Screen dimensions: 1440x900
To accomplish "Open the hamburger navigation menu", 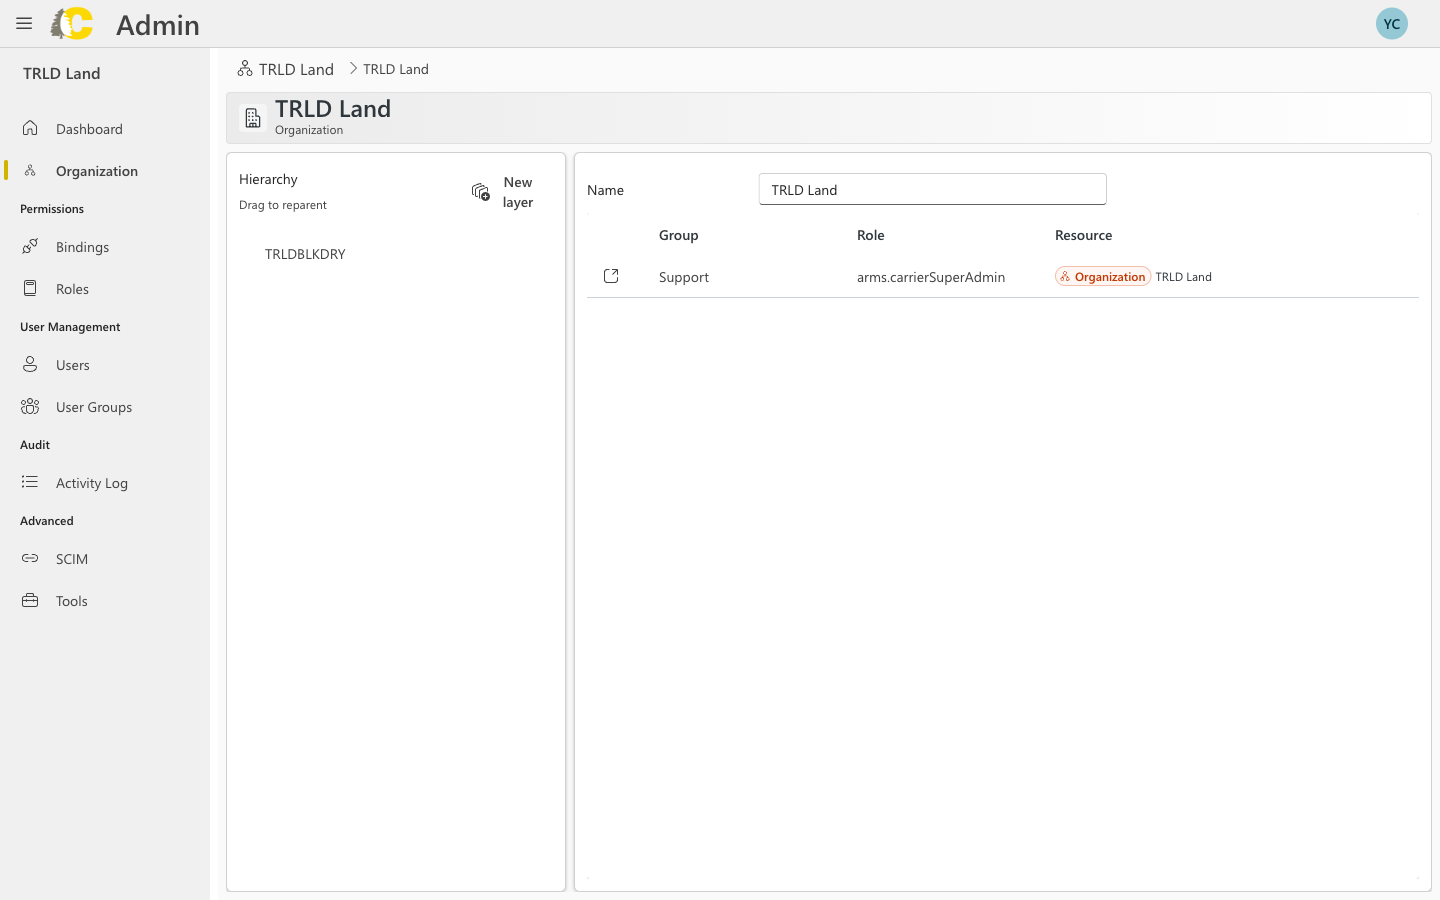I will click(24, 23).
